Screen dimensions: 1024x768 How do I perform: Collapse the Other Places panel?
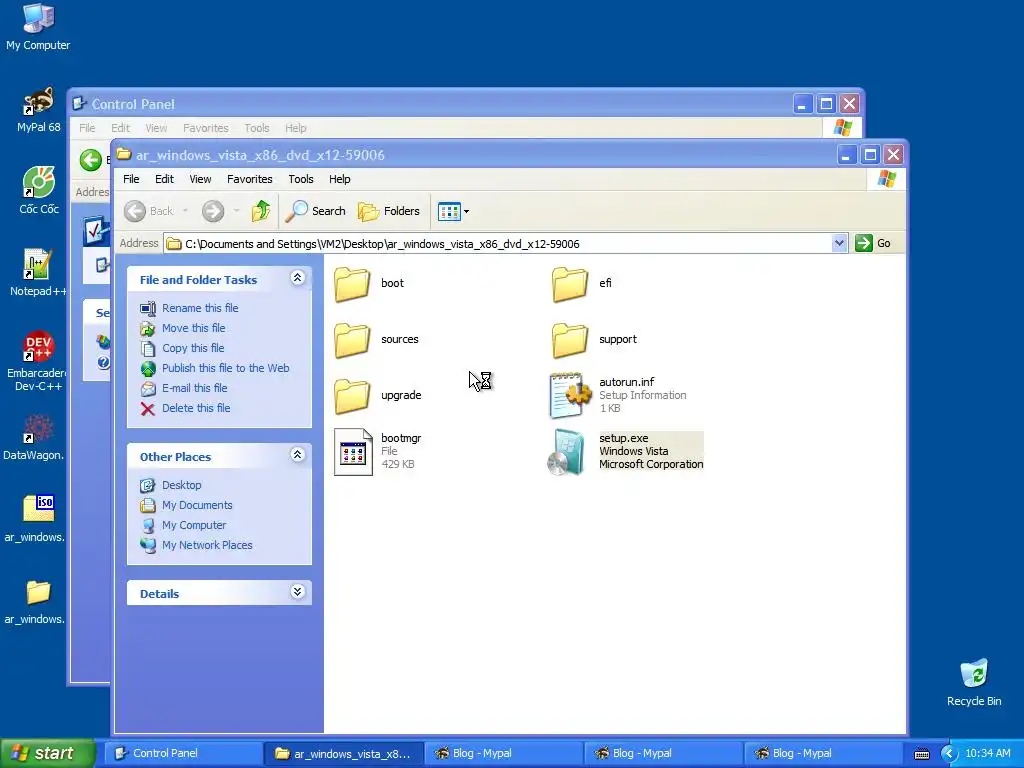(x=297, y=455)
